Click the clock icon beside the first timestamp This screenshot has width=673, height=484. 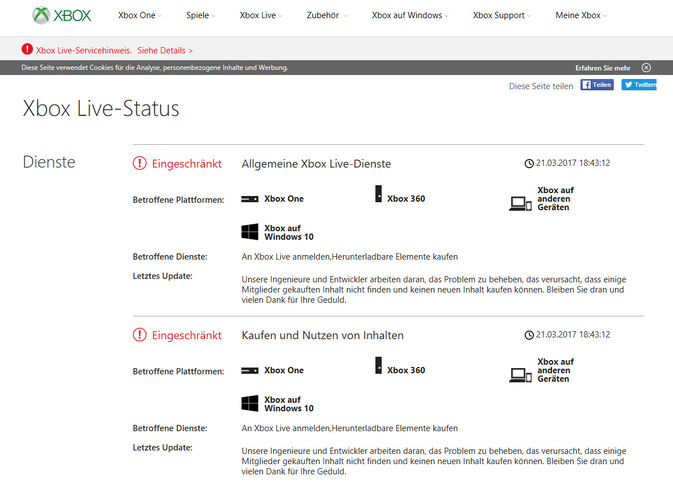[529, 163]
